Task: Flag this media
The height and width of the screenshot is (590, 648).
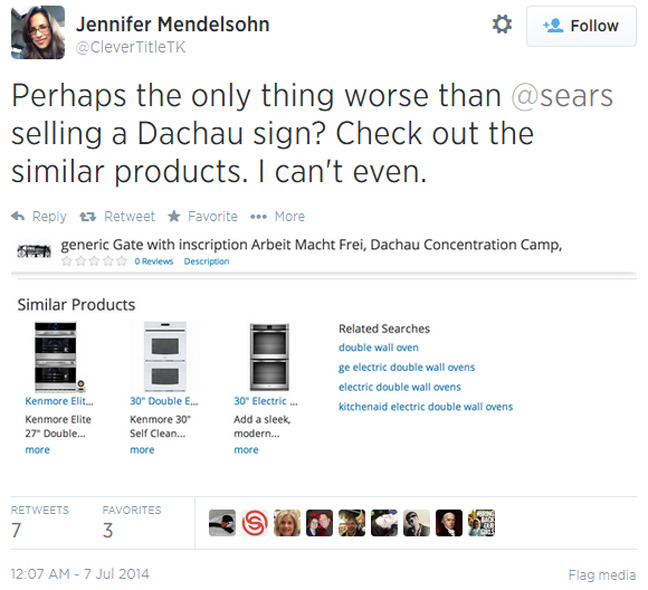Action: click(601, 575)
